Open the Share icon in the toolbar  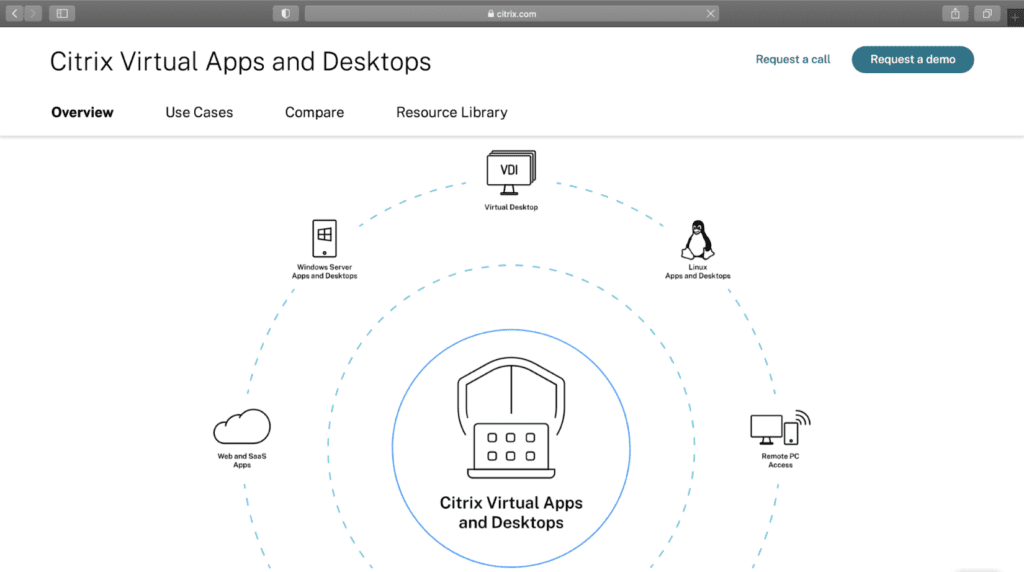[x=955, y=13]
